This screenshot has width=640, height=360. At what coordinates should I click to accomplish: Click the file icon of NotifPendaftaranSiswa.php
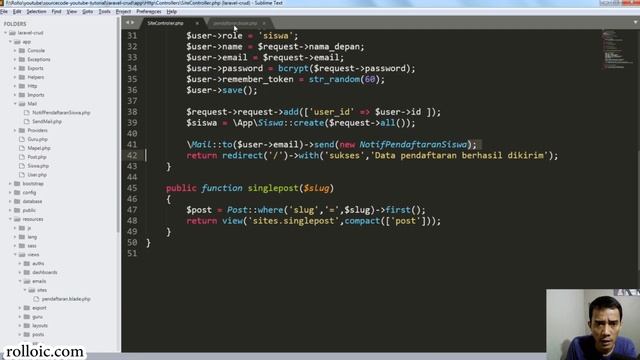[27, 113]
